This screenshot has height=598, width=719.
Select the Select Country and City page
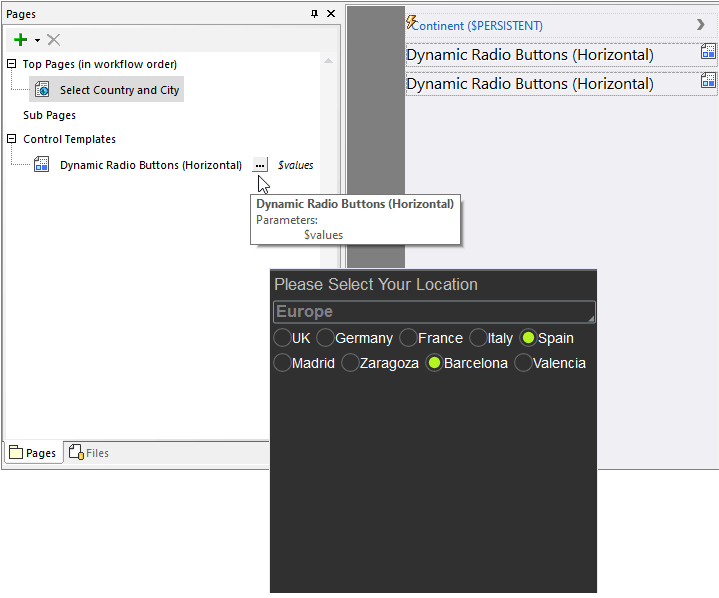tap(119, 90)
